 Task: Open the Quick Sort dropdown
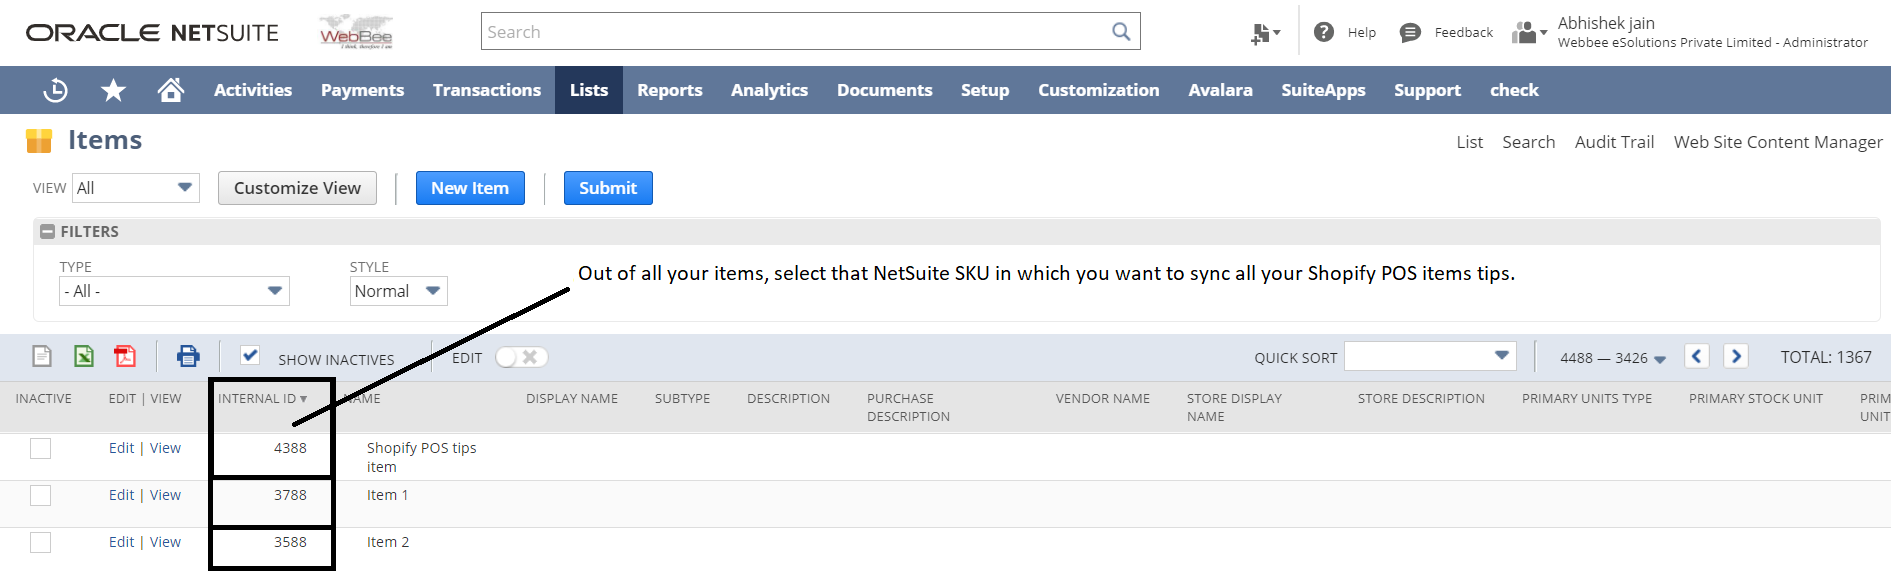(x=1430, y=356)
